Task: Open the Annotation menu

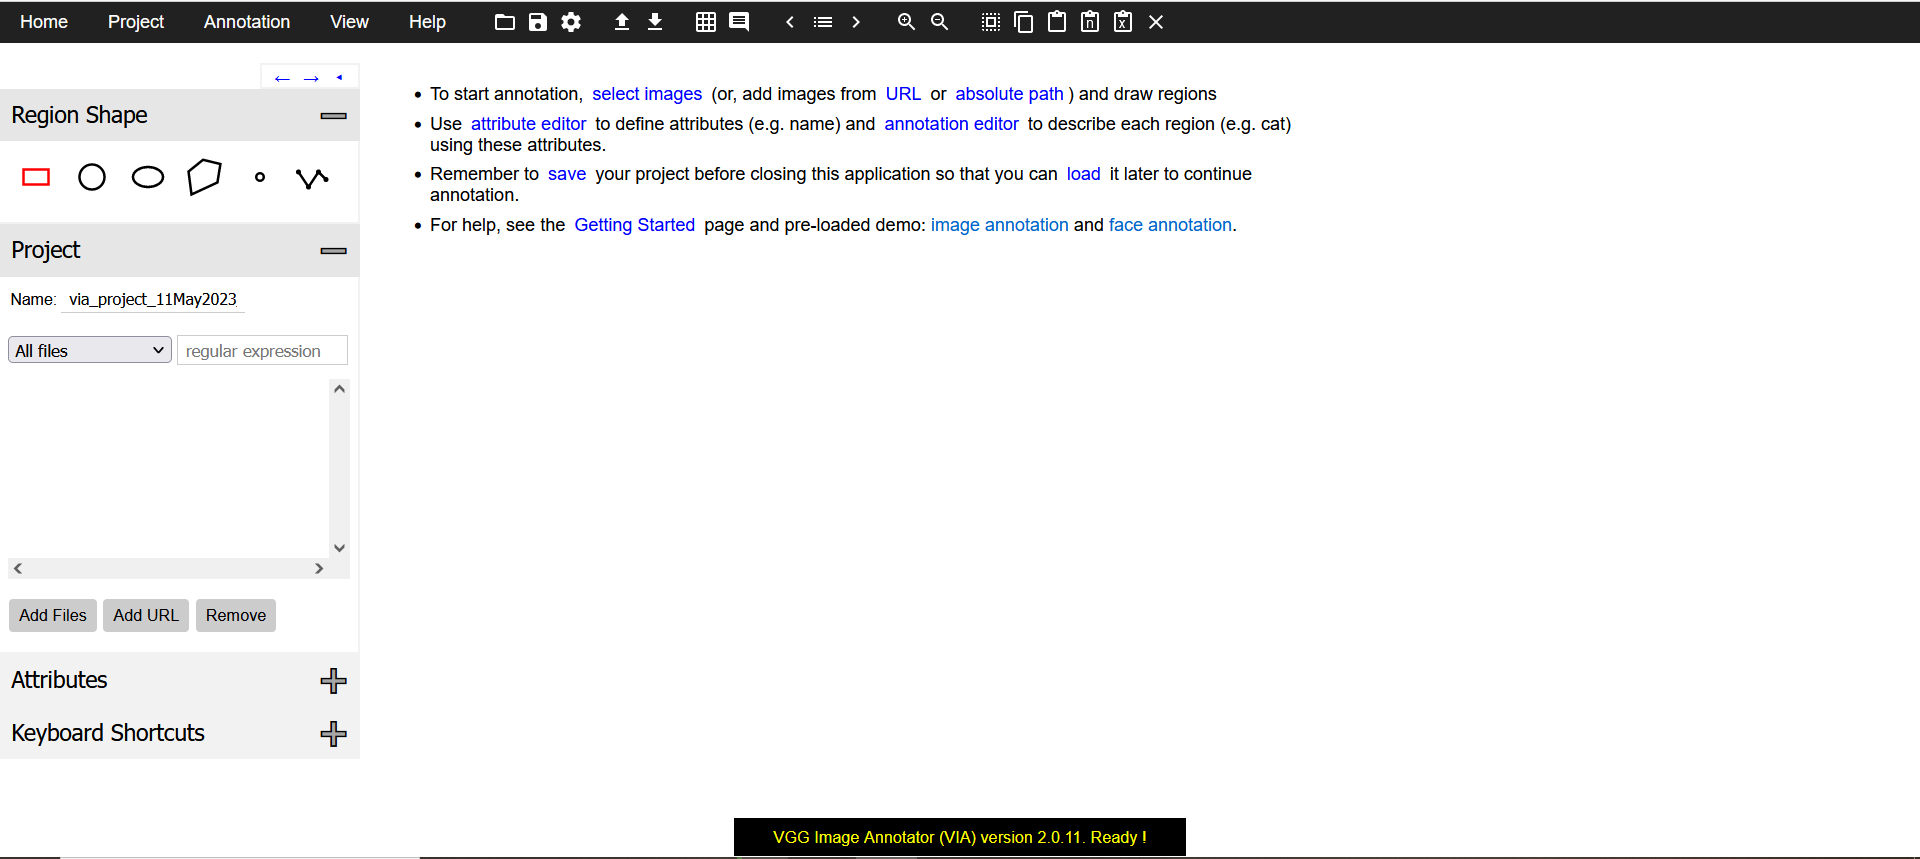Action: (x=247, y=22)
